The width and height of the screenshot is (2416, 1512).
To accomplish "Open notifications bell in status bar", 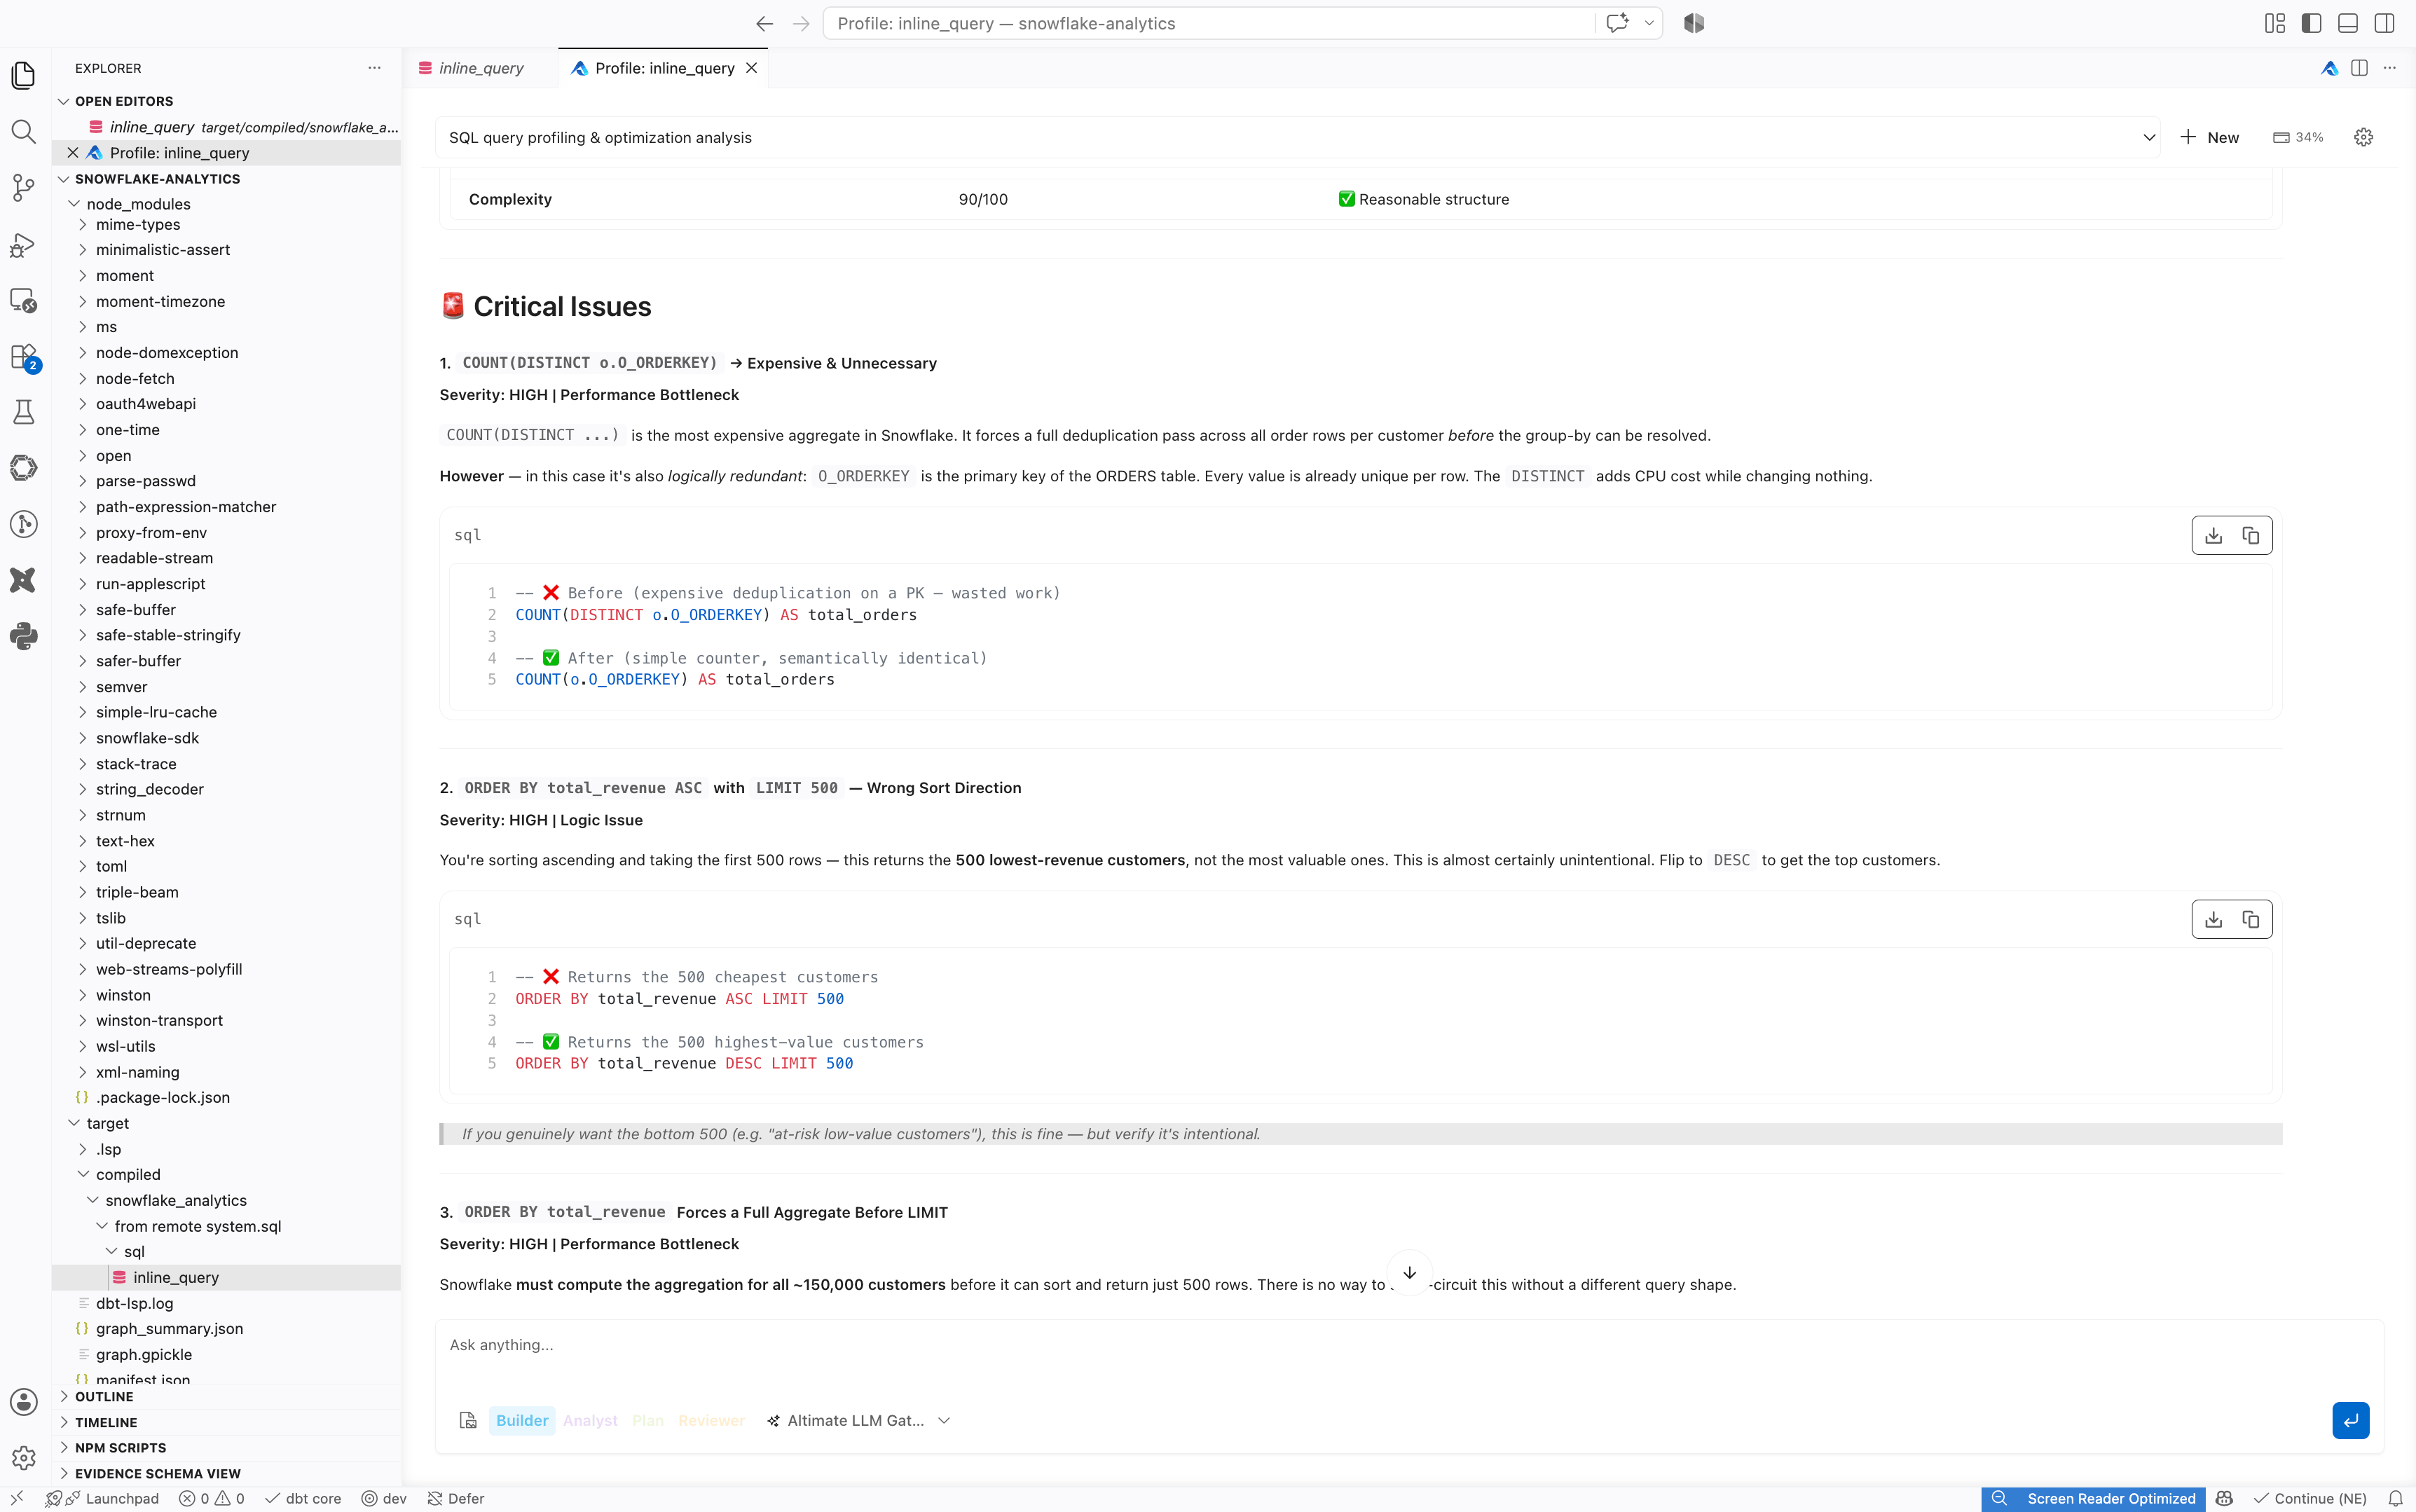I will 2395,1498.
